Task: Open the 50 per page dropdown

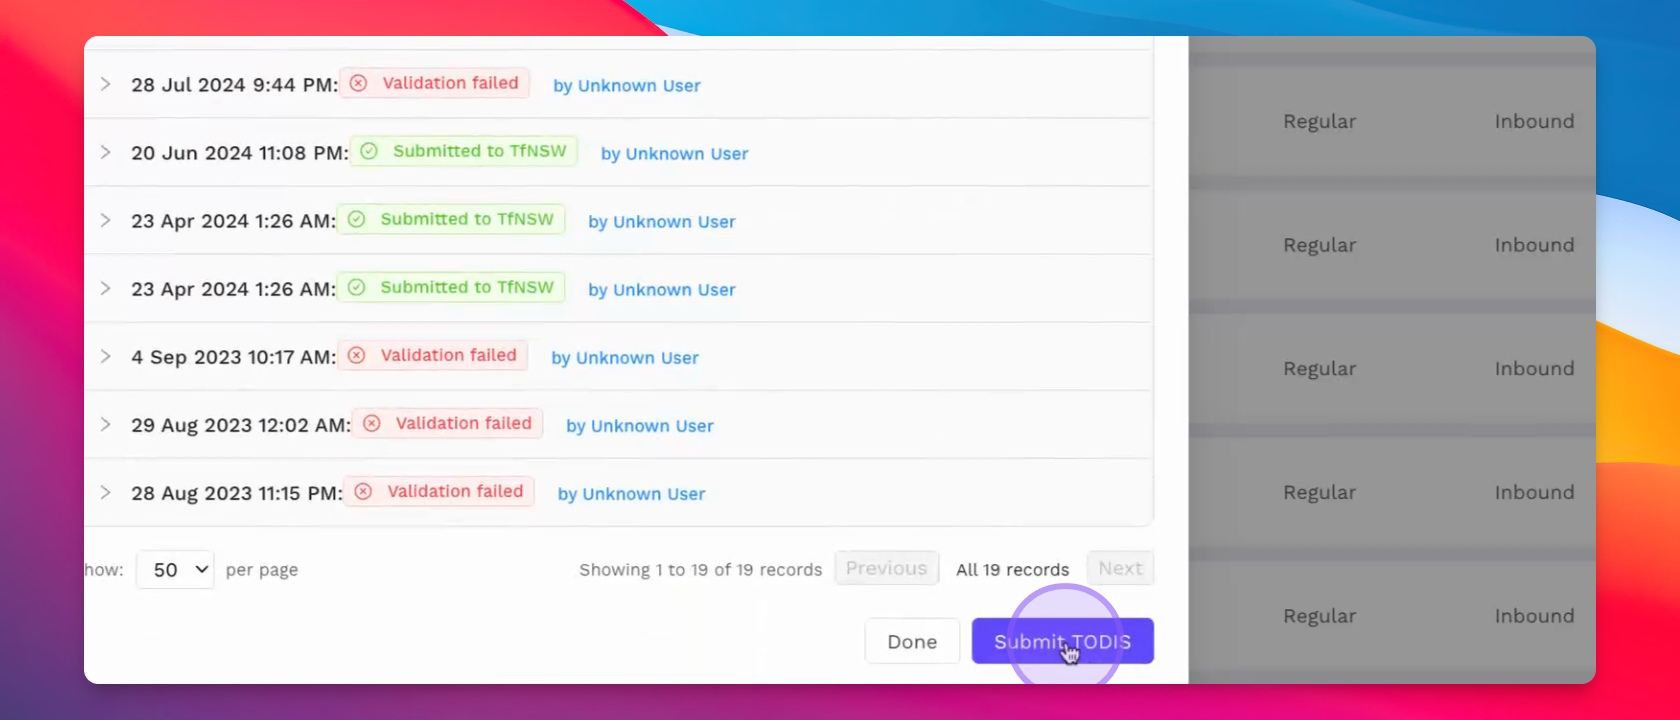Action: 175,569
